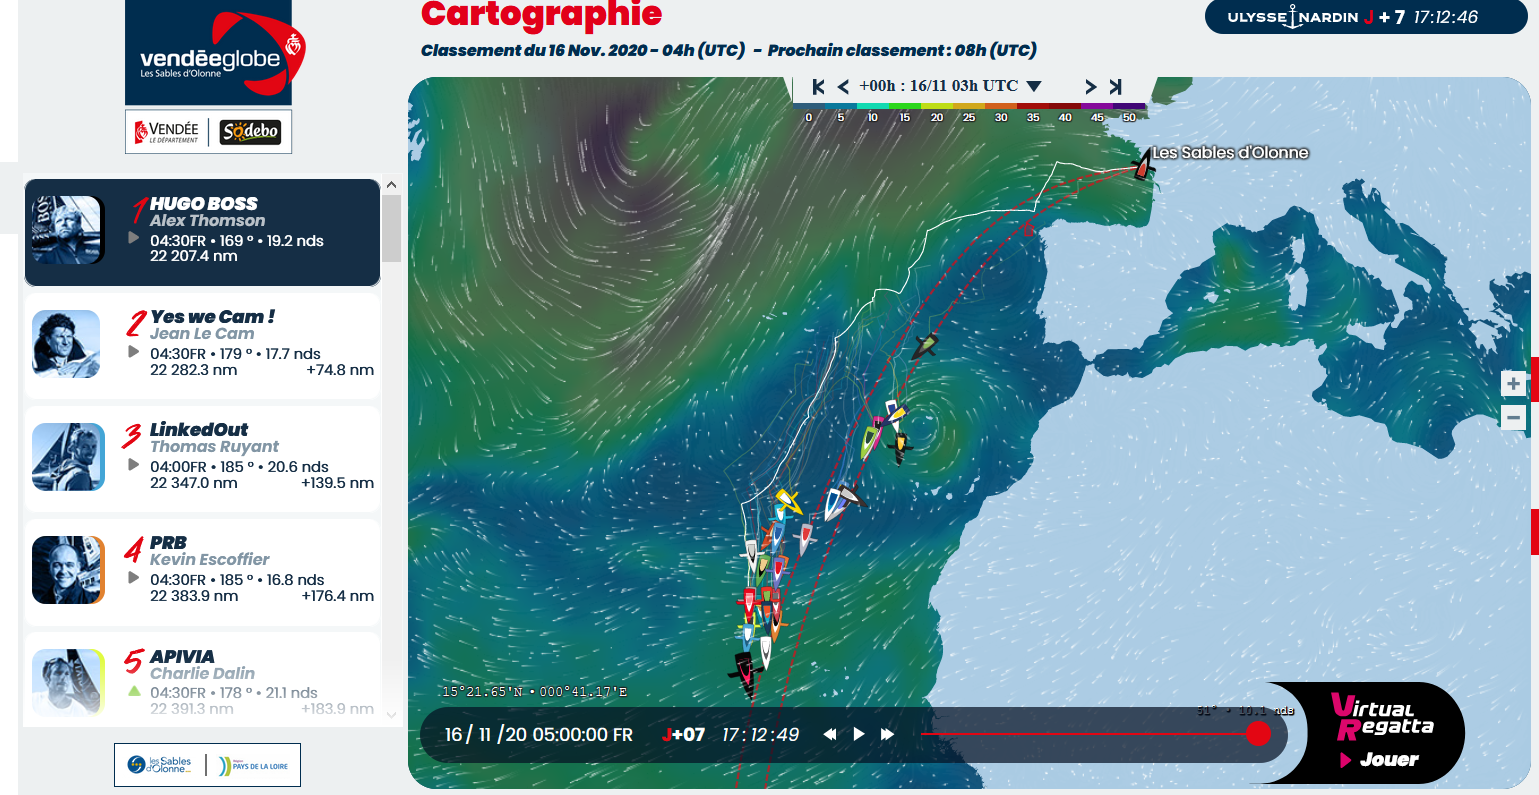Click the green up arrow on APIVIA row
Screen dimensions: 1539x795
coord(134,691)
